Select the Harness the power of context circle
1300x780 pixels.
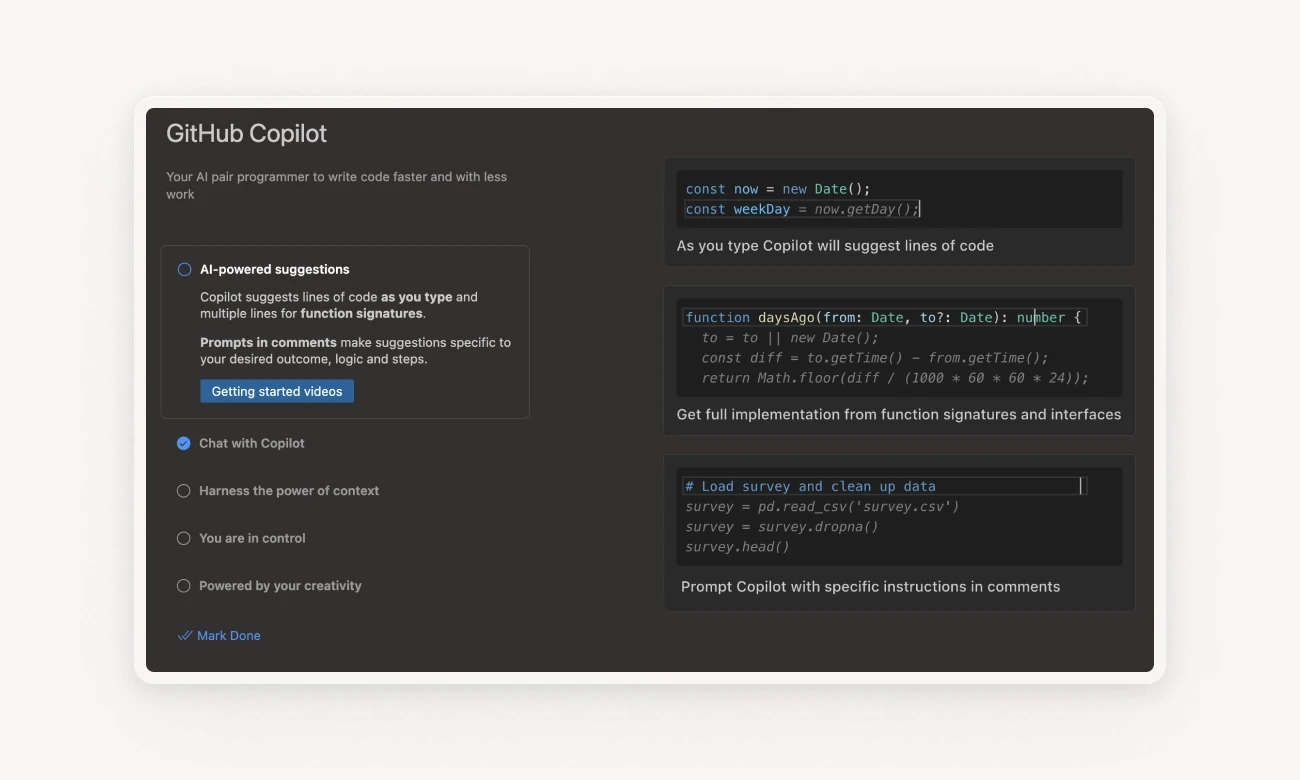(184, 491)
